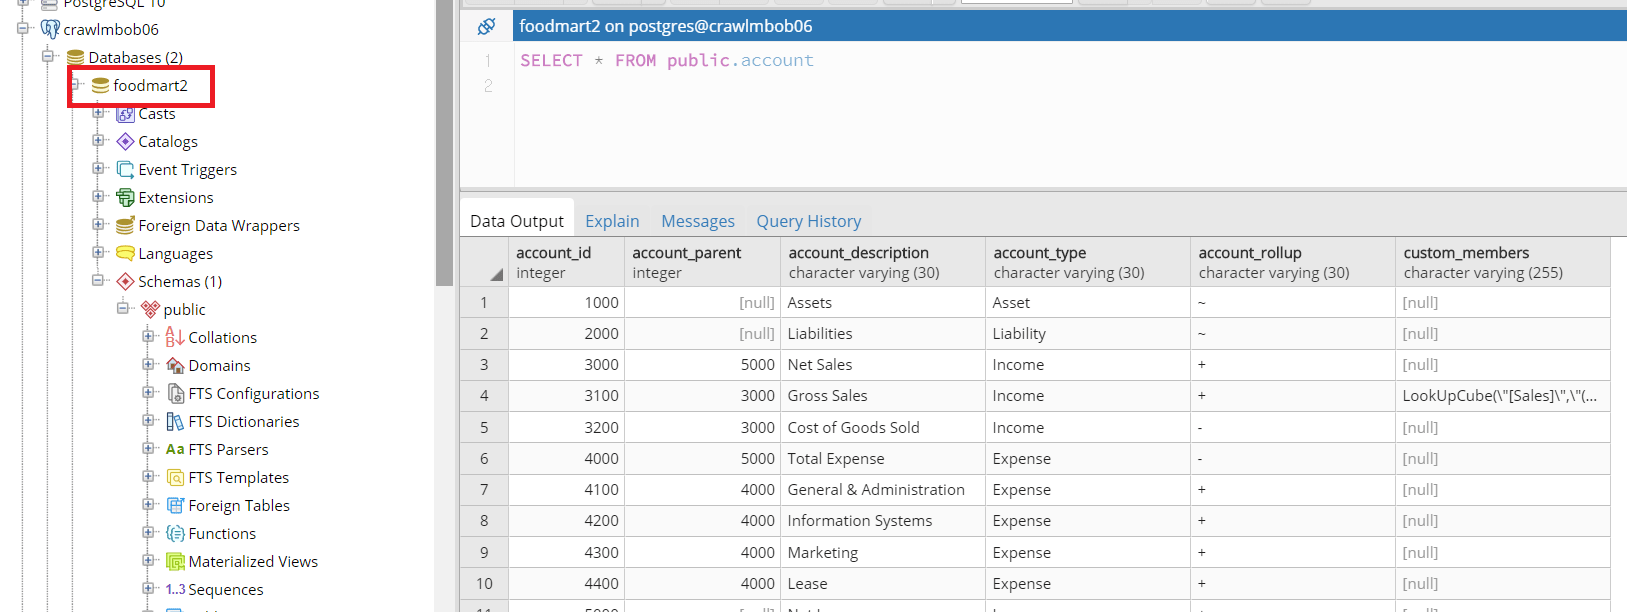Click the FTS Configurations icon

175,393
